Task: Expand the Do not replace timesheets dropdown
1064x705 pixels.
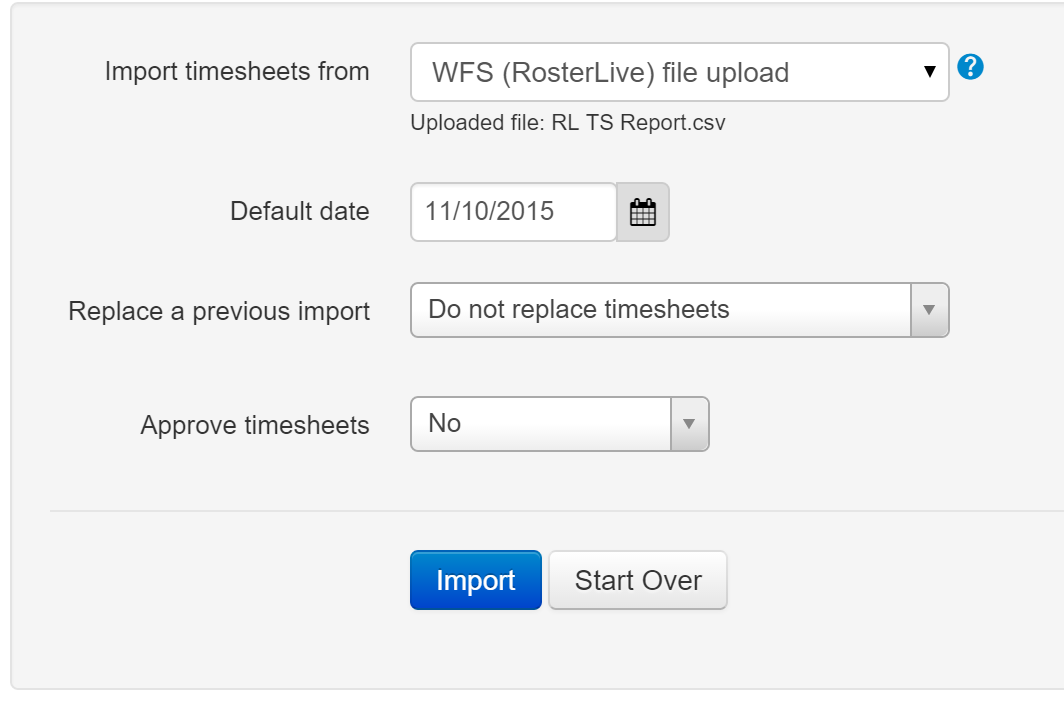Action: (x=680, y=310)
